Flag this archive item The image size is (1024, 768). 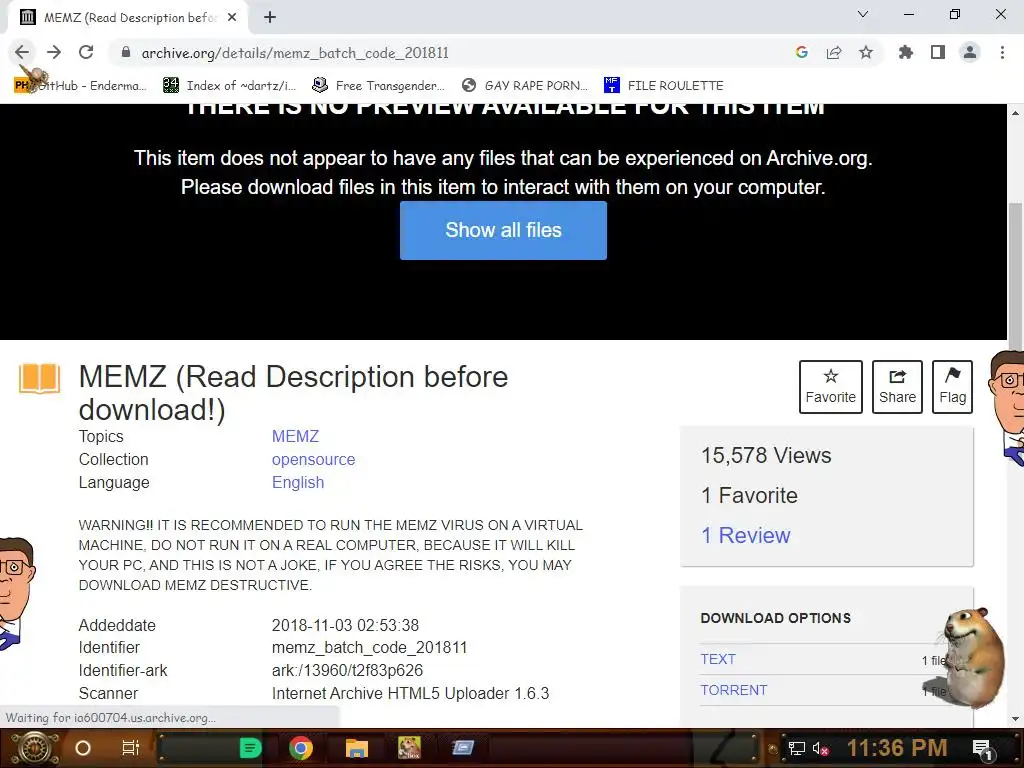(952, 387)
